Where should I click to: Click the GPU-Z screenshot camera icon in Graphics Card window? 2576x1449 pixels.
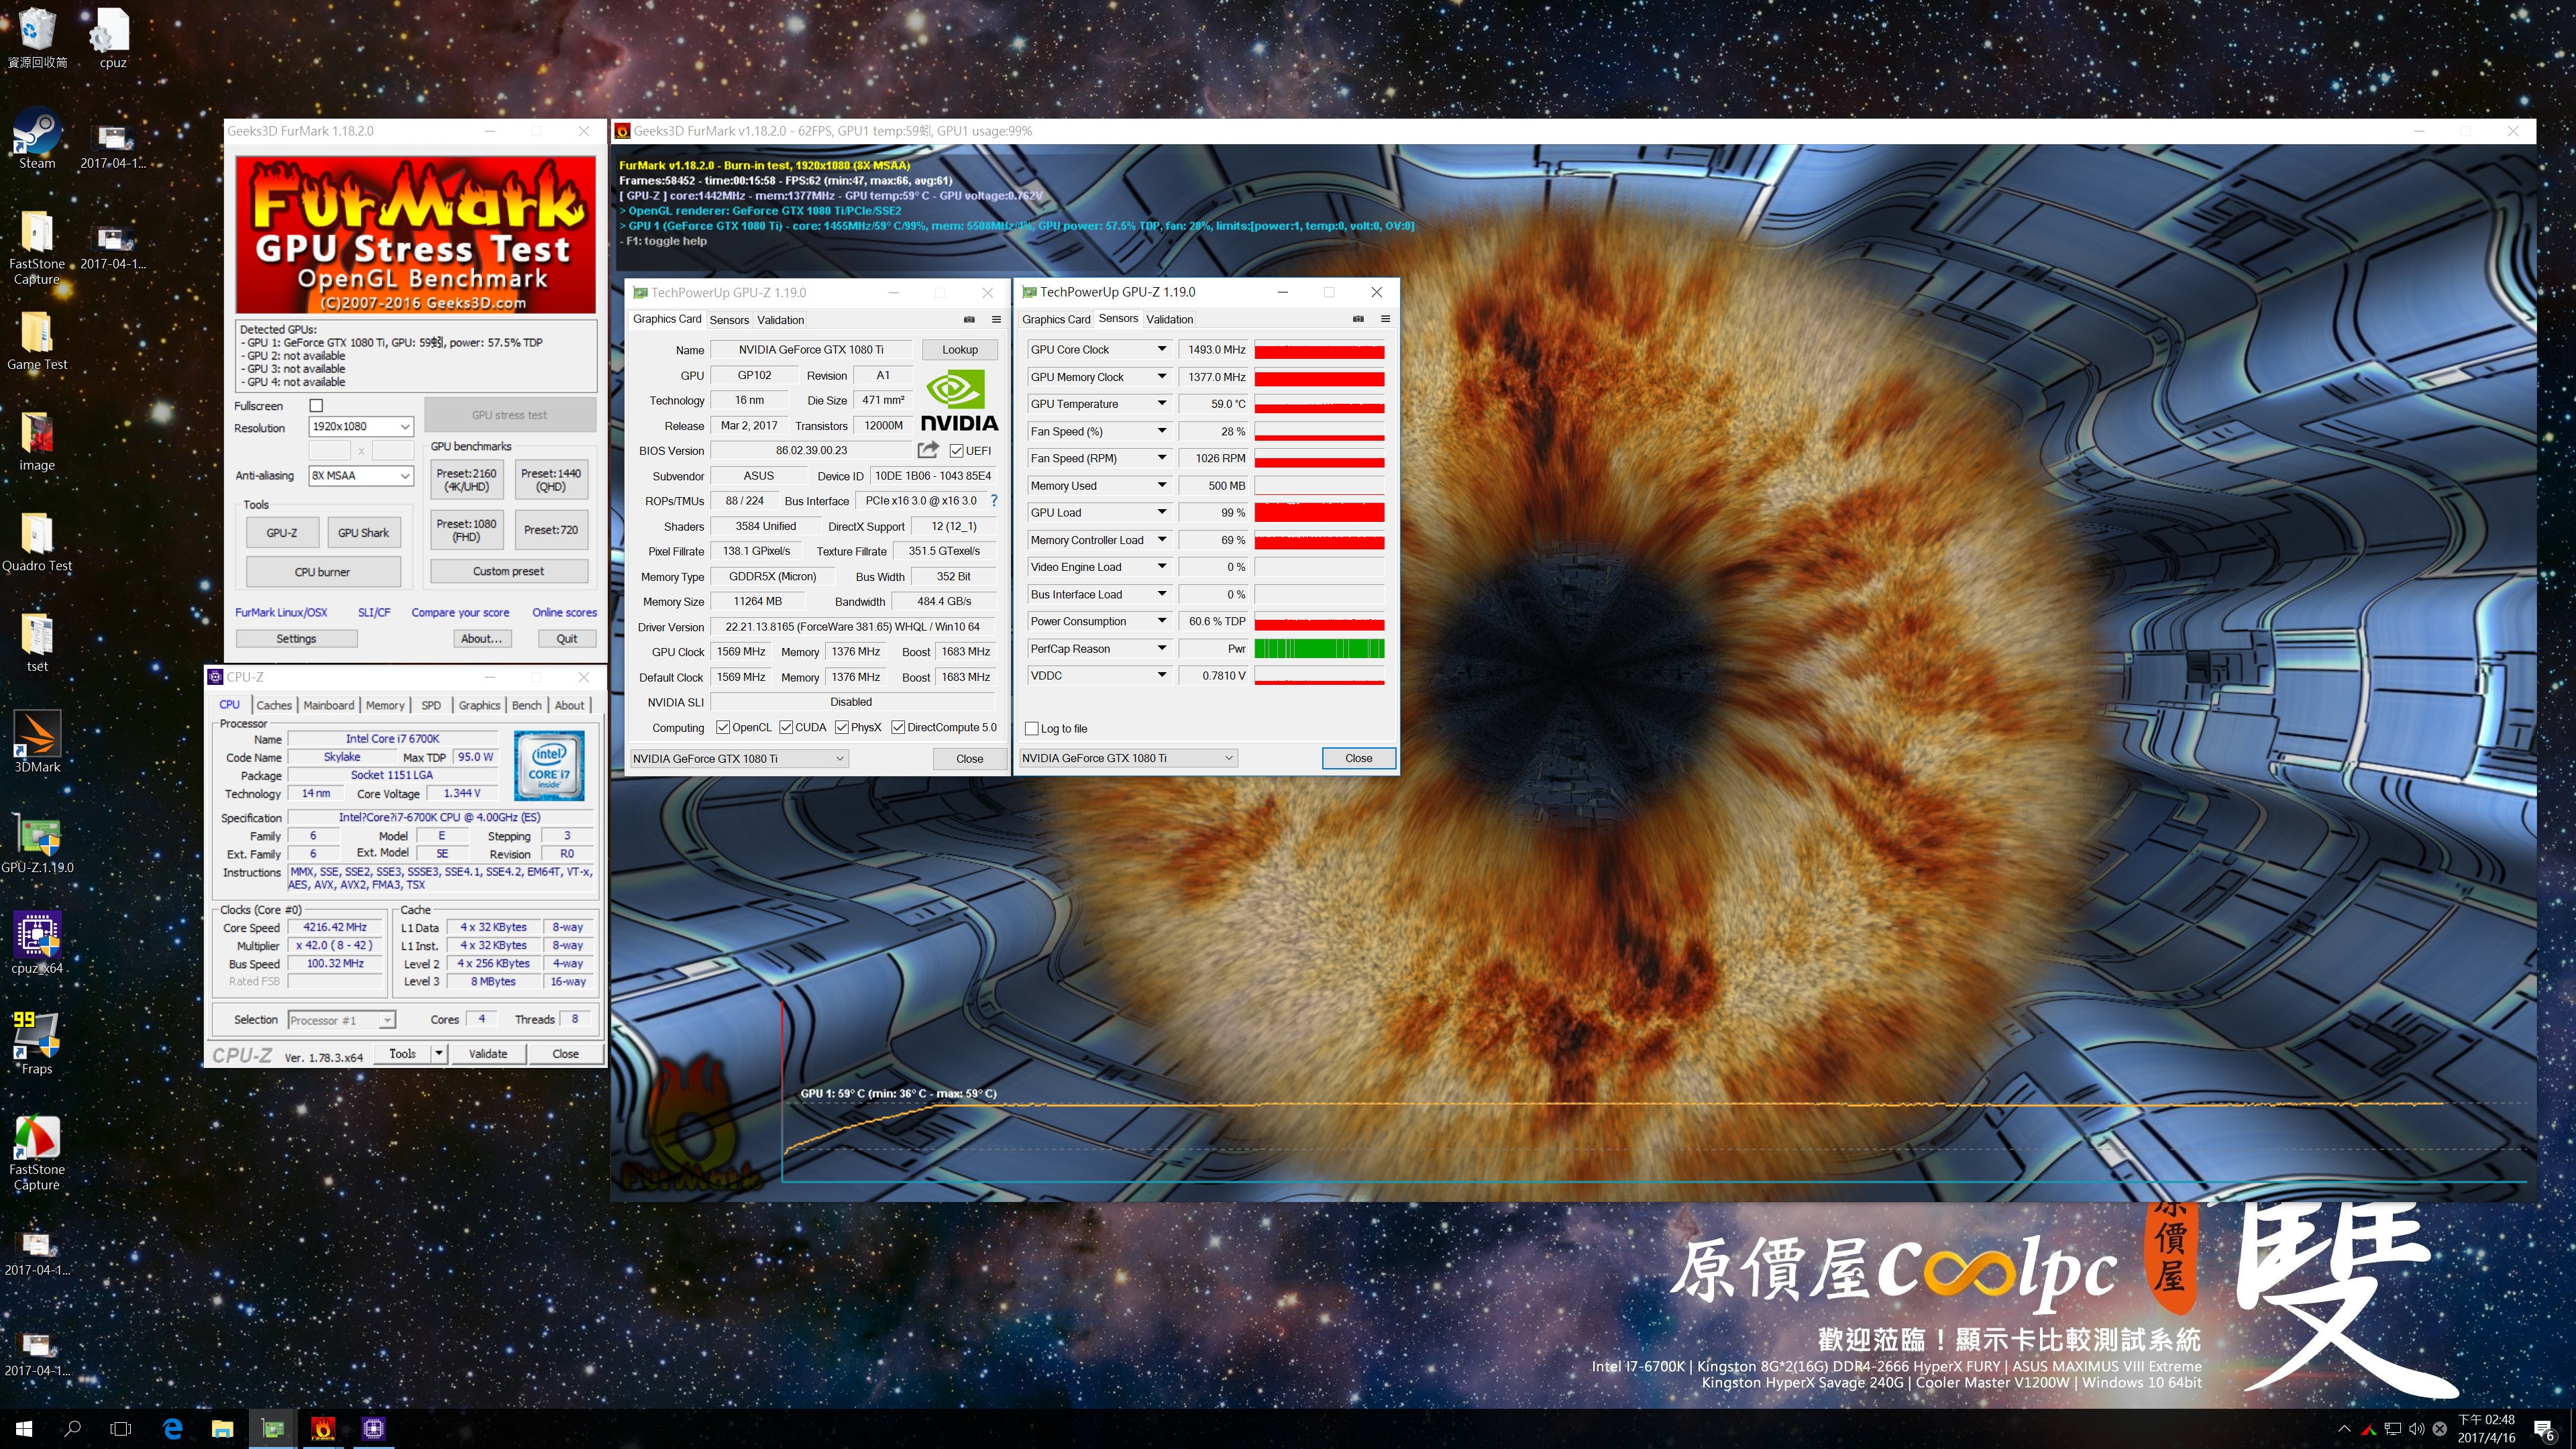tap(969, 319)
